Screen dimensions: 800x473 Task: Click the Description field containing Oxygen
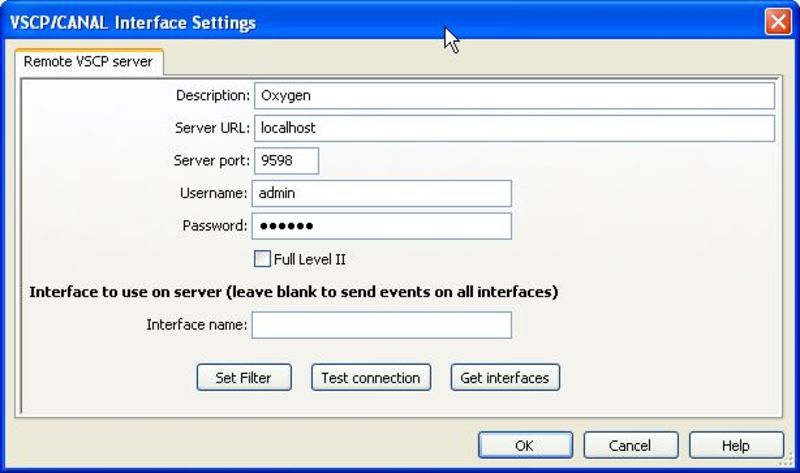click(513, 96)
